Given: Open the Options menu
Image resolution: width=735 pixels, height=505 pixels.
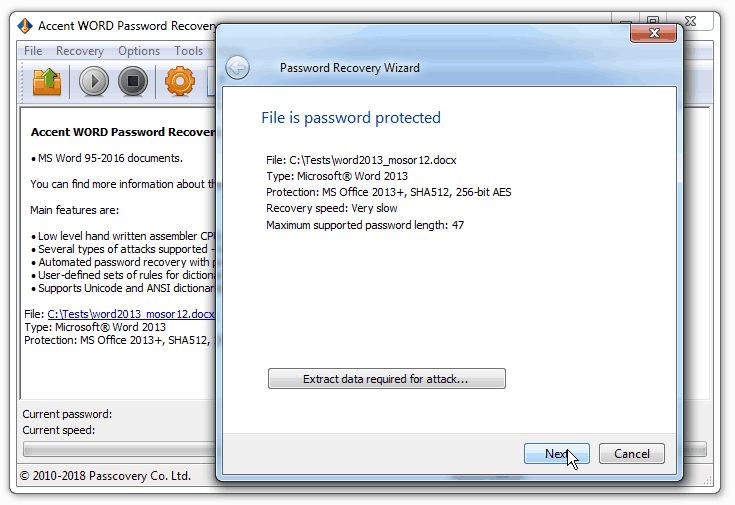Looking at the screenshot, I should [x=139, y=51].
